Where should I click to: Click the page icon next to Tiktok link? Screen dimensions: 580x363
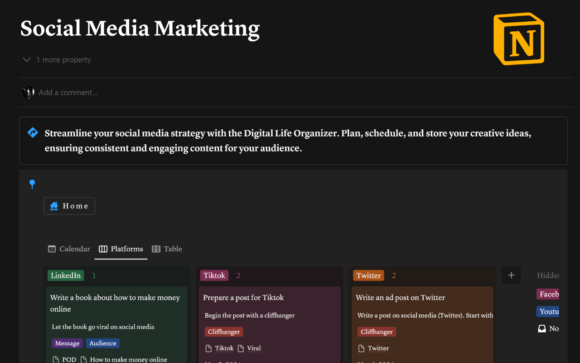click(209, 348)
